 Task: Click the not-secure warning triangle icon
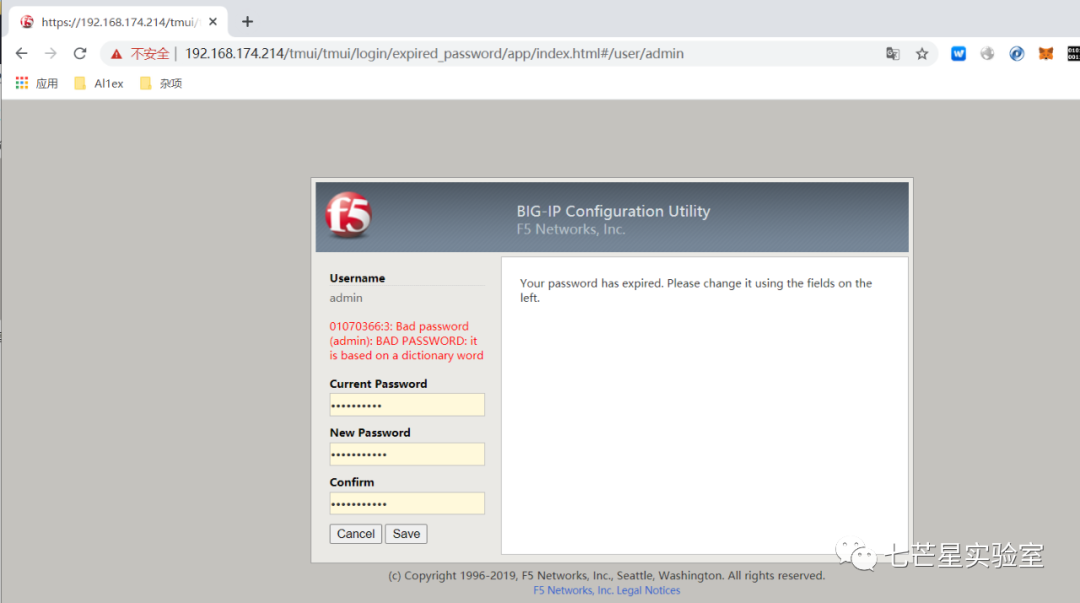tap(116, 54)
